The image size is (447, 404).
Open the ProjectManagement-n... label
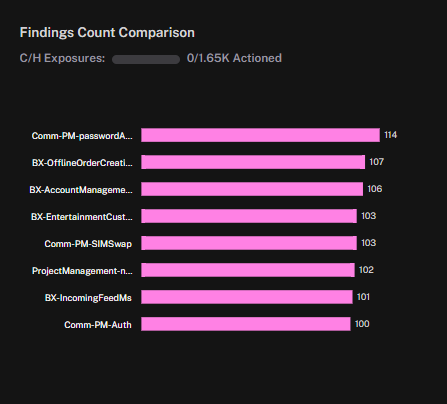point(82,271)
